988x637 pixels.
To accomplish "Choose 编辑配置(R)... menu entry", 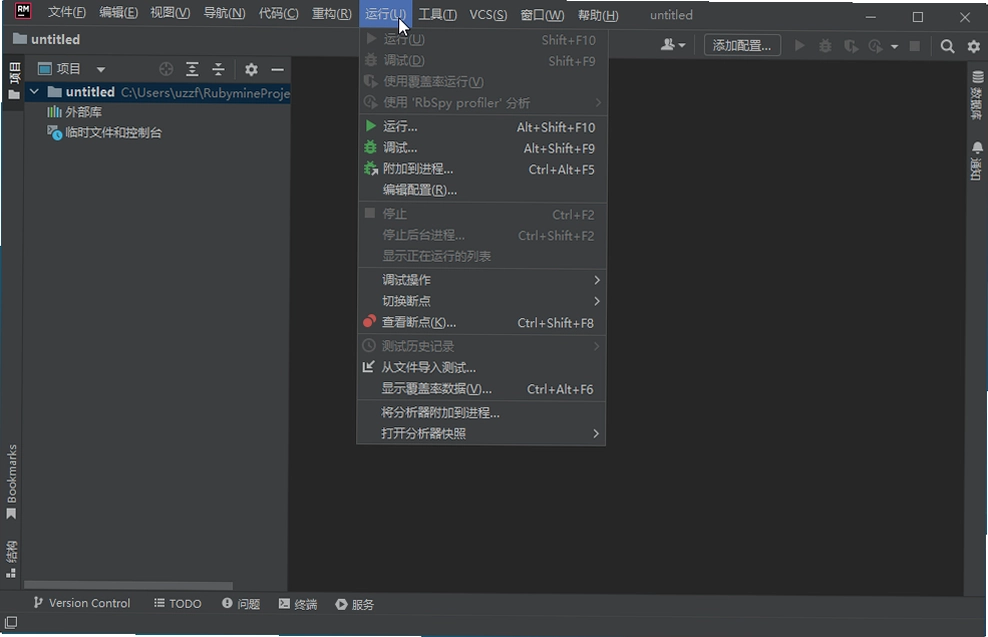I will pos(482,190).
